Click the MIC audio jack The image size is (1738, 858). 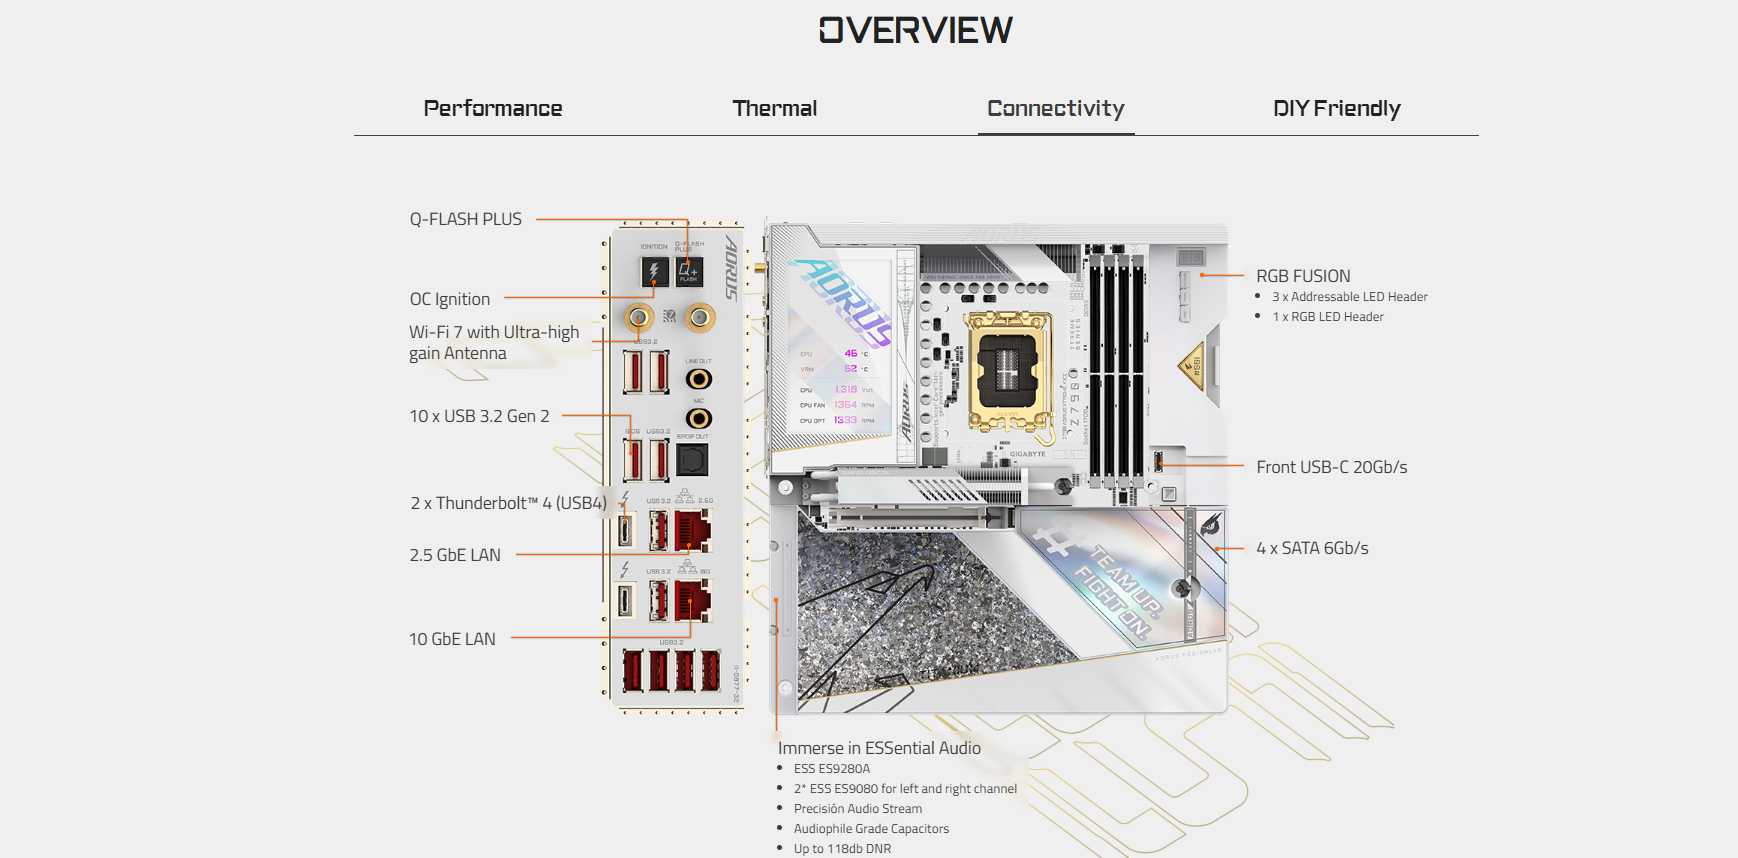pos(699,418)
